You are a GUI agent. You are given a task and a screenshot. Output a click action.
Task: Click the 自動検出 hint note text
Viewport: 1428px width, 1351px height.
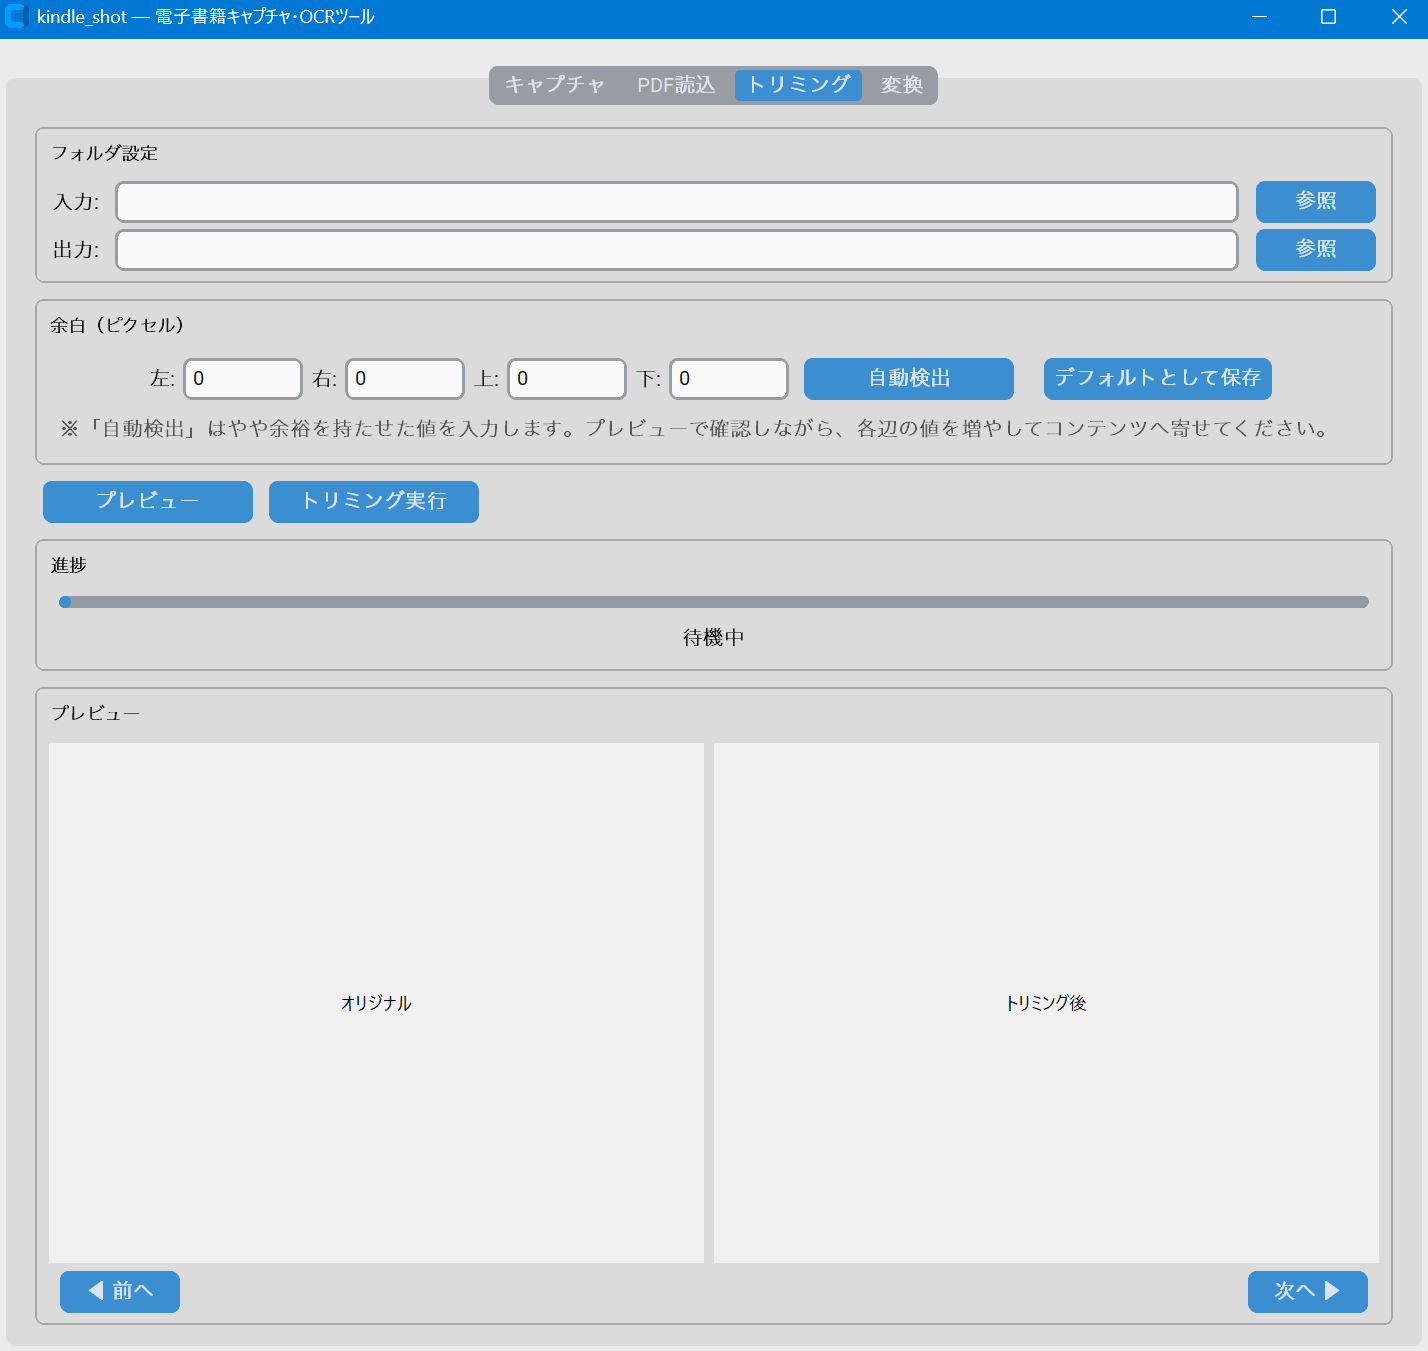pyautogui.click(x=695, y=429)
